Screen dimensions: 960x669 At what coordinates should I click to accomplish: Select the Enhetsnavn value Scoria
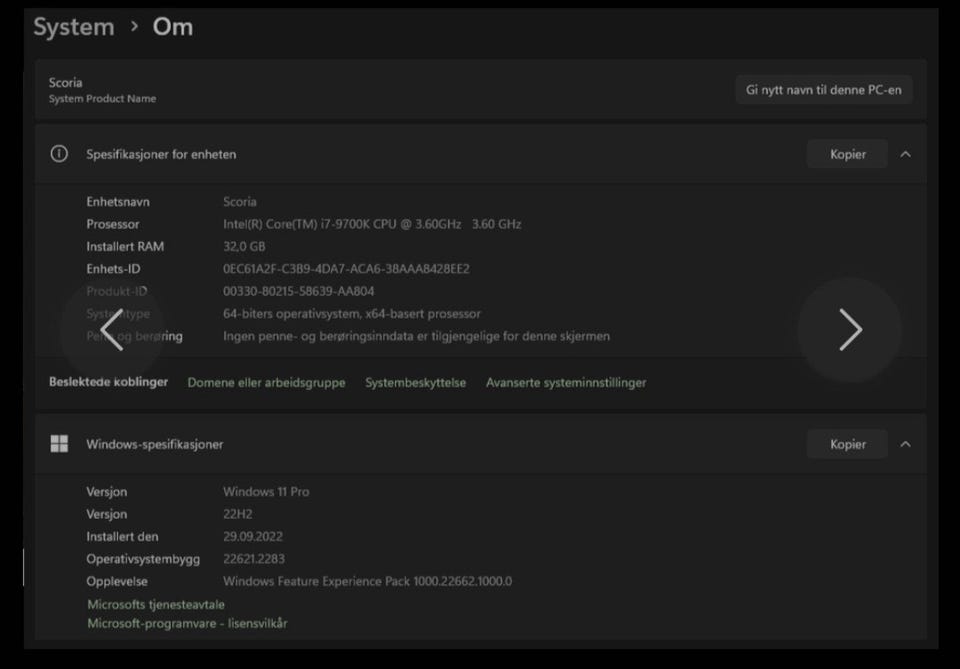pyautogui.click(x=240, y=202)
